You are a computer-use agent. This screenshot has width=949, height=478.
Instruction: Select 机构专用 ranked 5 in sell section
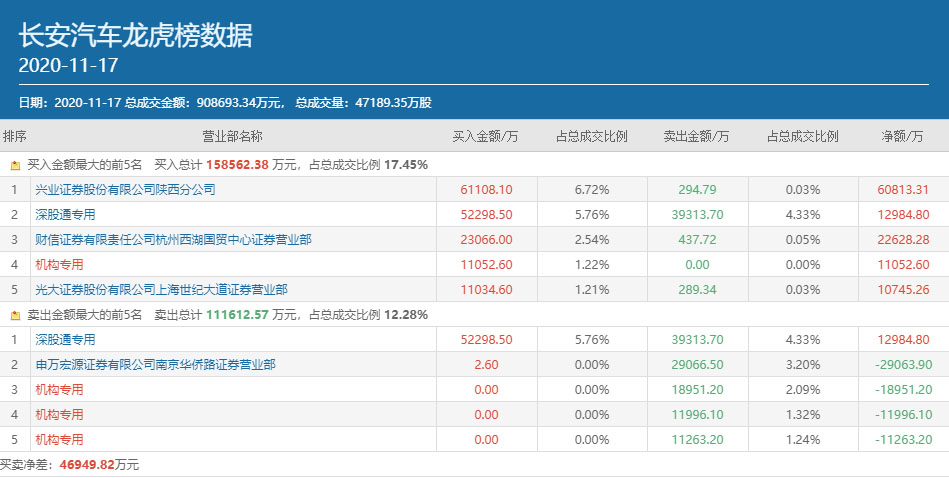pos(59,439)
